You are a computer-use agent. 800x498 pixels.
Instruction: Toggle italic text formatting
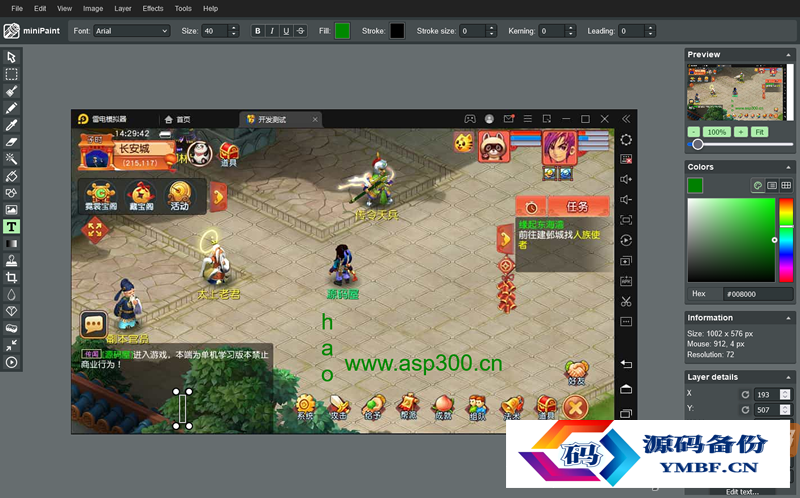(272, 31)
